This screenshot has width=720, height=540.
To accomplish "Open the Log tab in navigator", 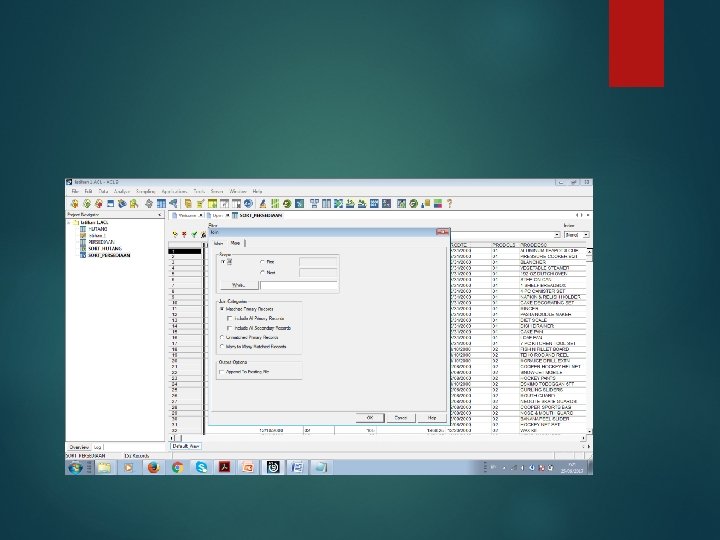I will click(x=98, y=447).
